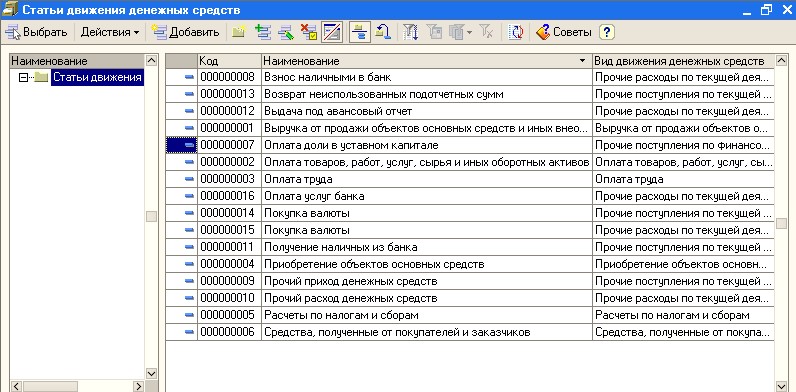Toggle the hierarchical view icon
The height and width of the screenshot is (392, 796).
360,32
